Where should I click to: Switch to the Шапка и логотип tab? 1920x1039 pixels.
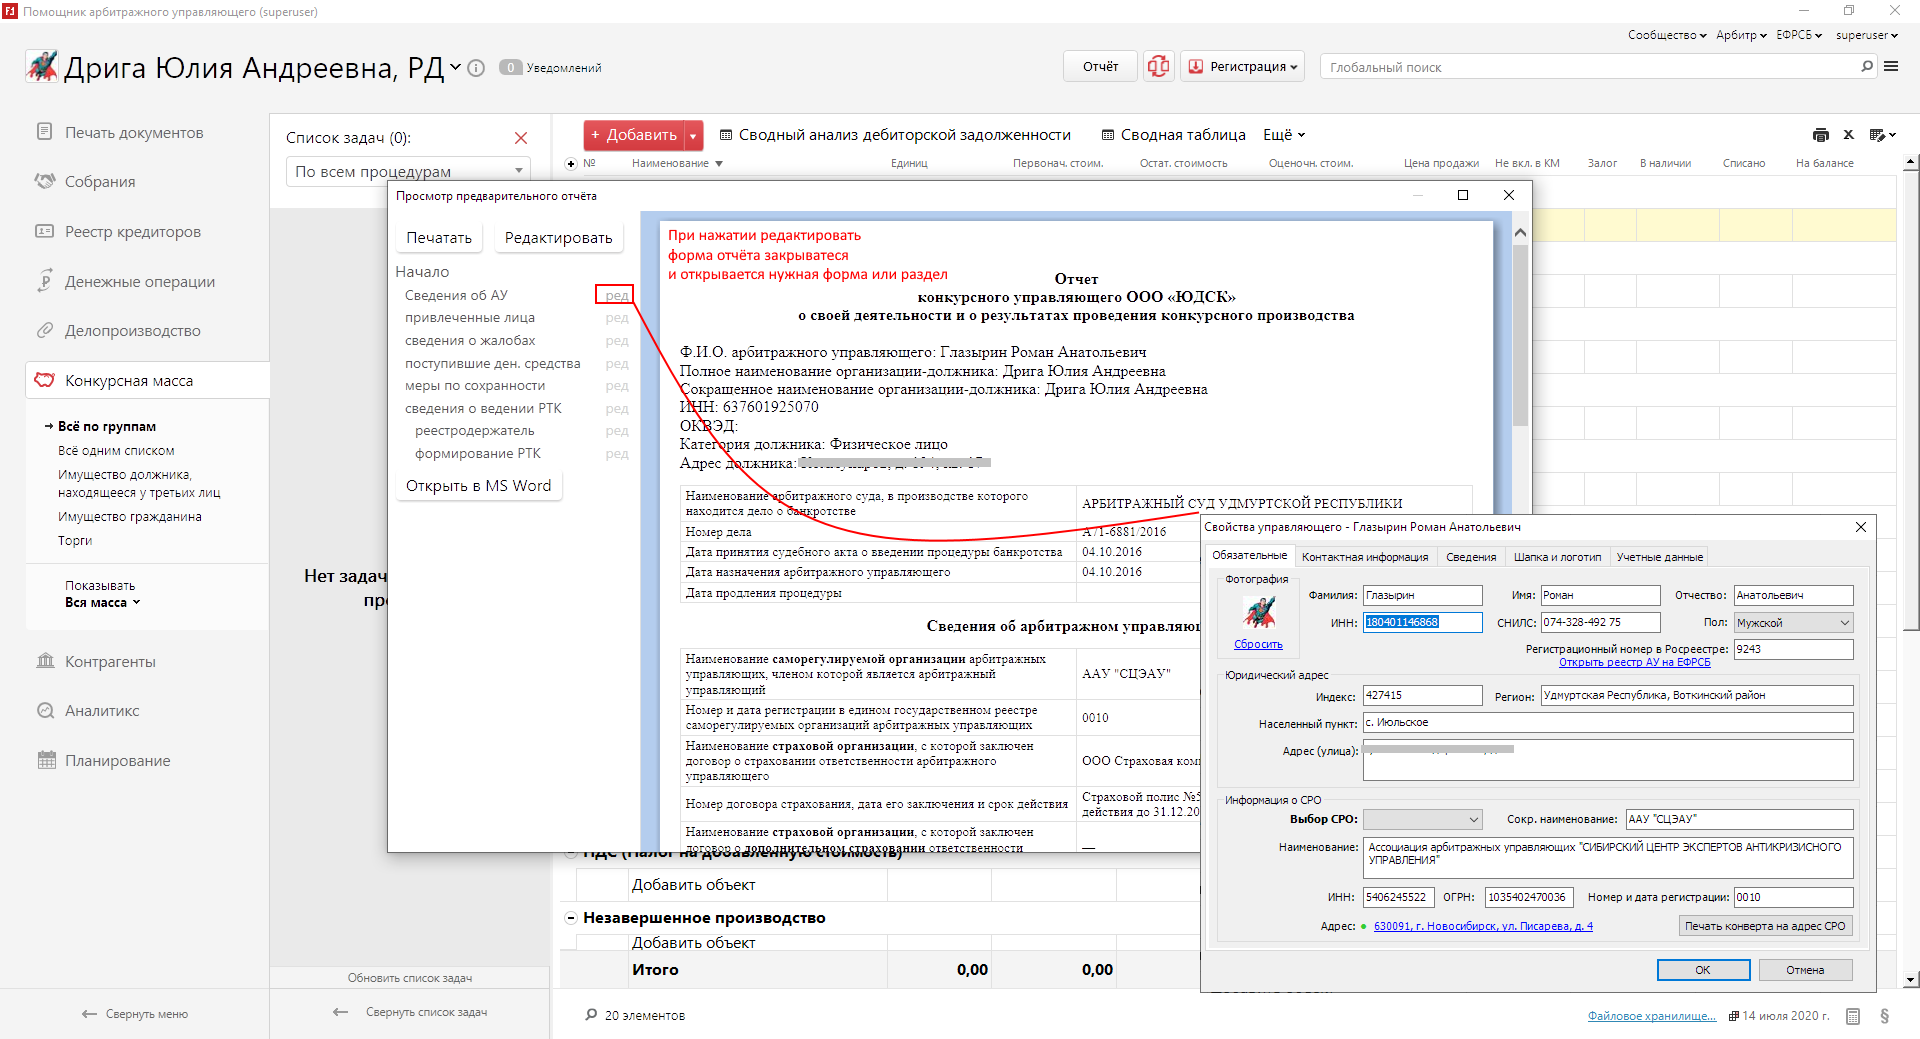[1556, 557]
